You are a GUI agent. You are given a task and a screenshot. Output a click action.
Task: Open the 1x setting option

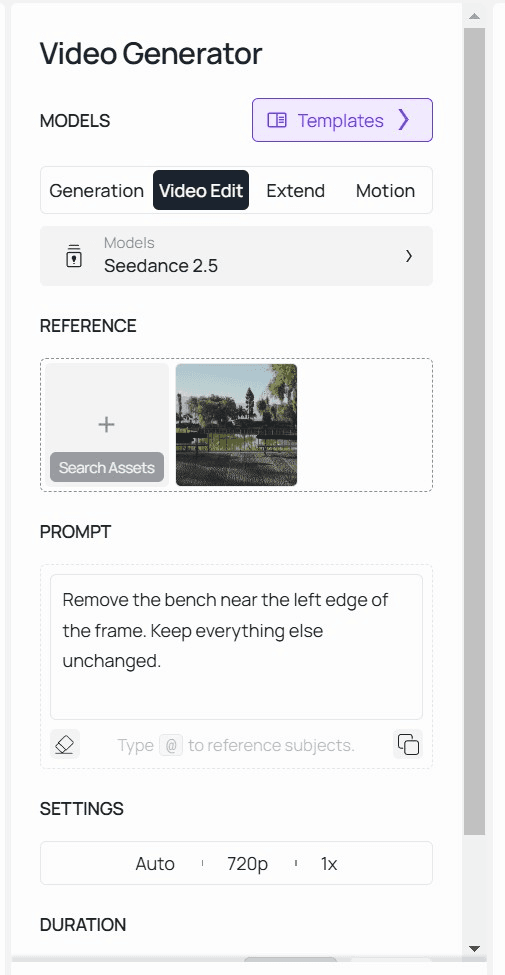(x=329, y=864)
